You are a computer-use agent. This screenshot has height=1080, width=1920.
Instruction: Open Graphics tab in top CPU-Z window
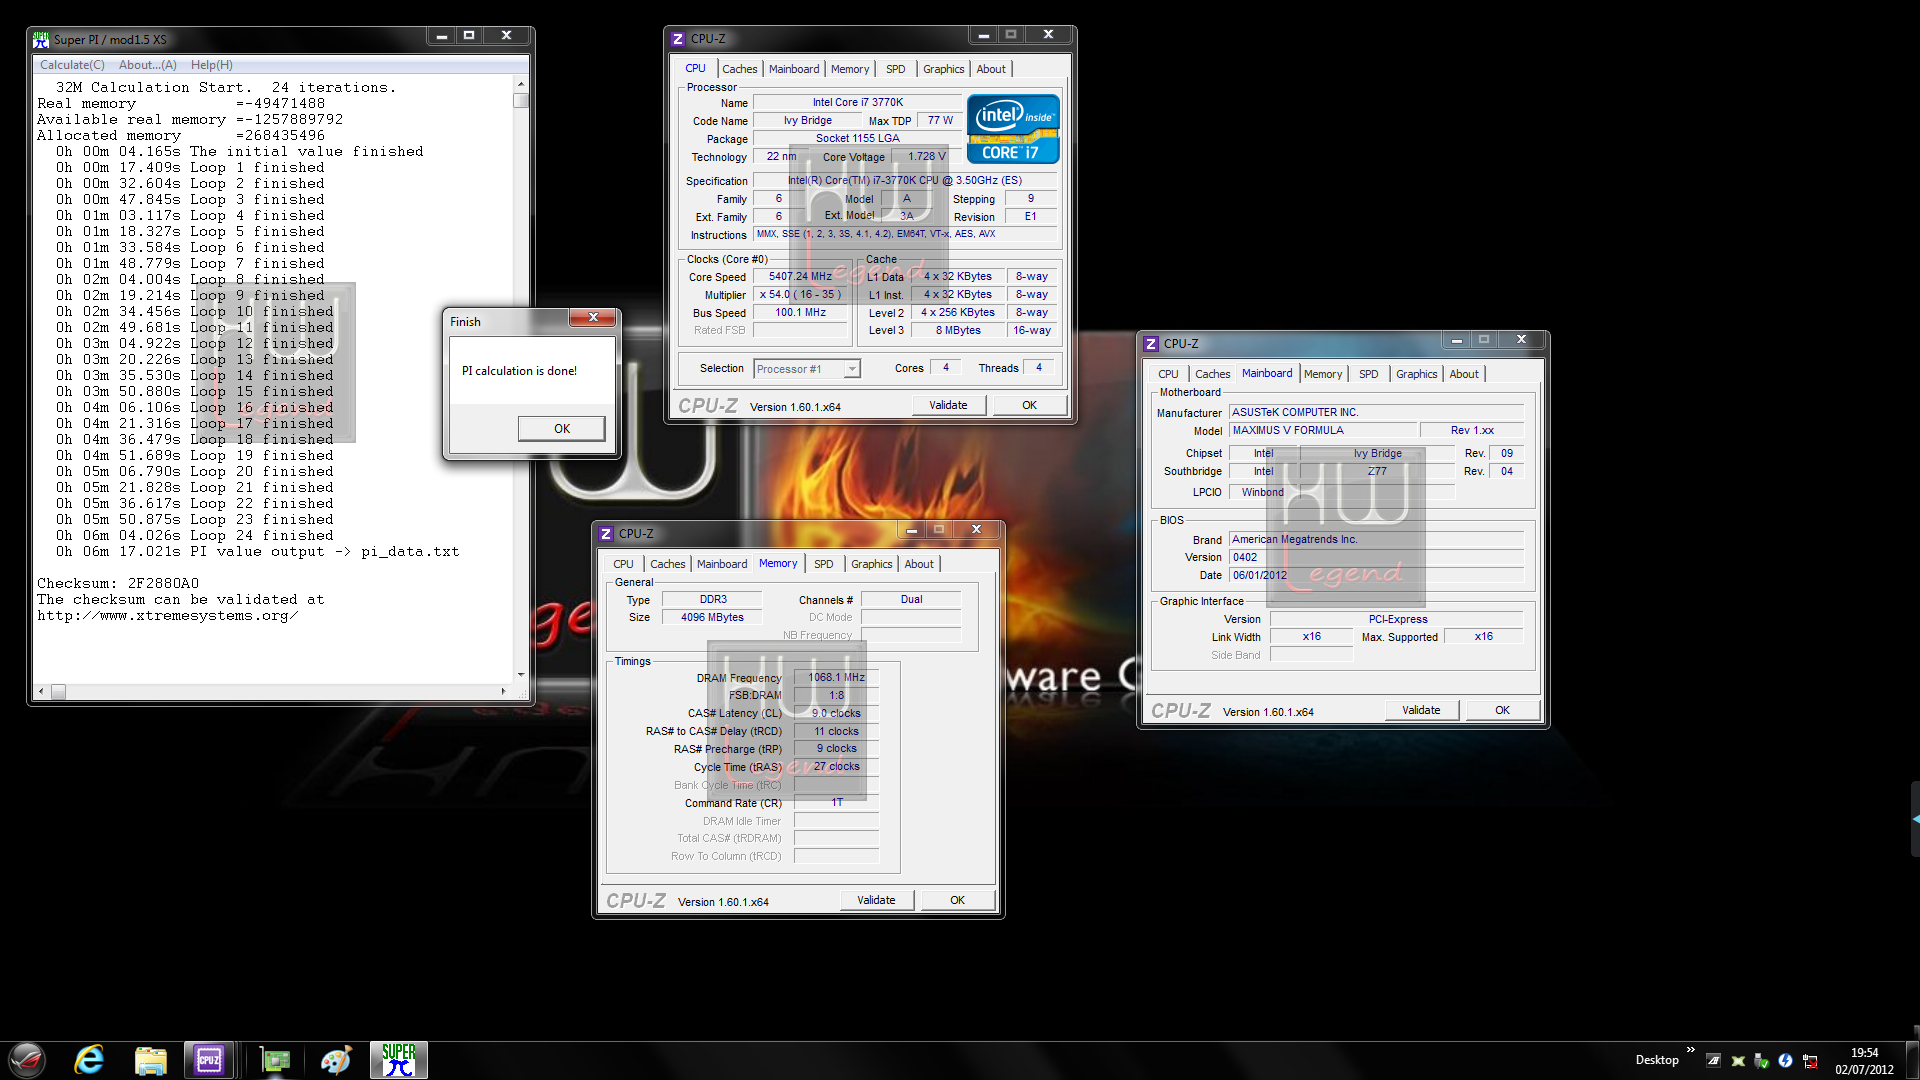(x=944, y=69)
